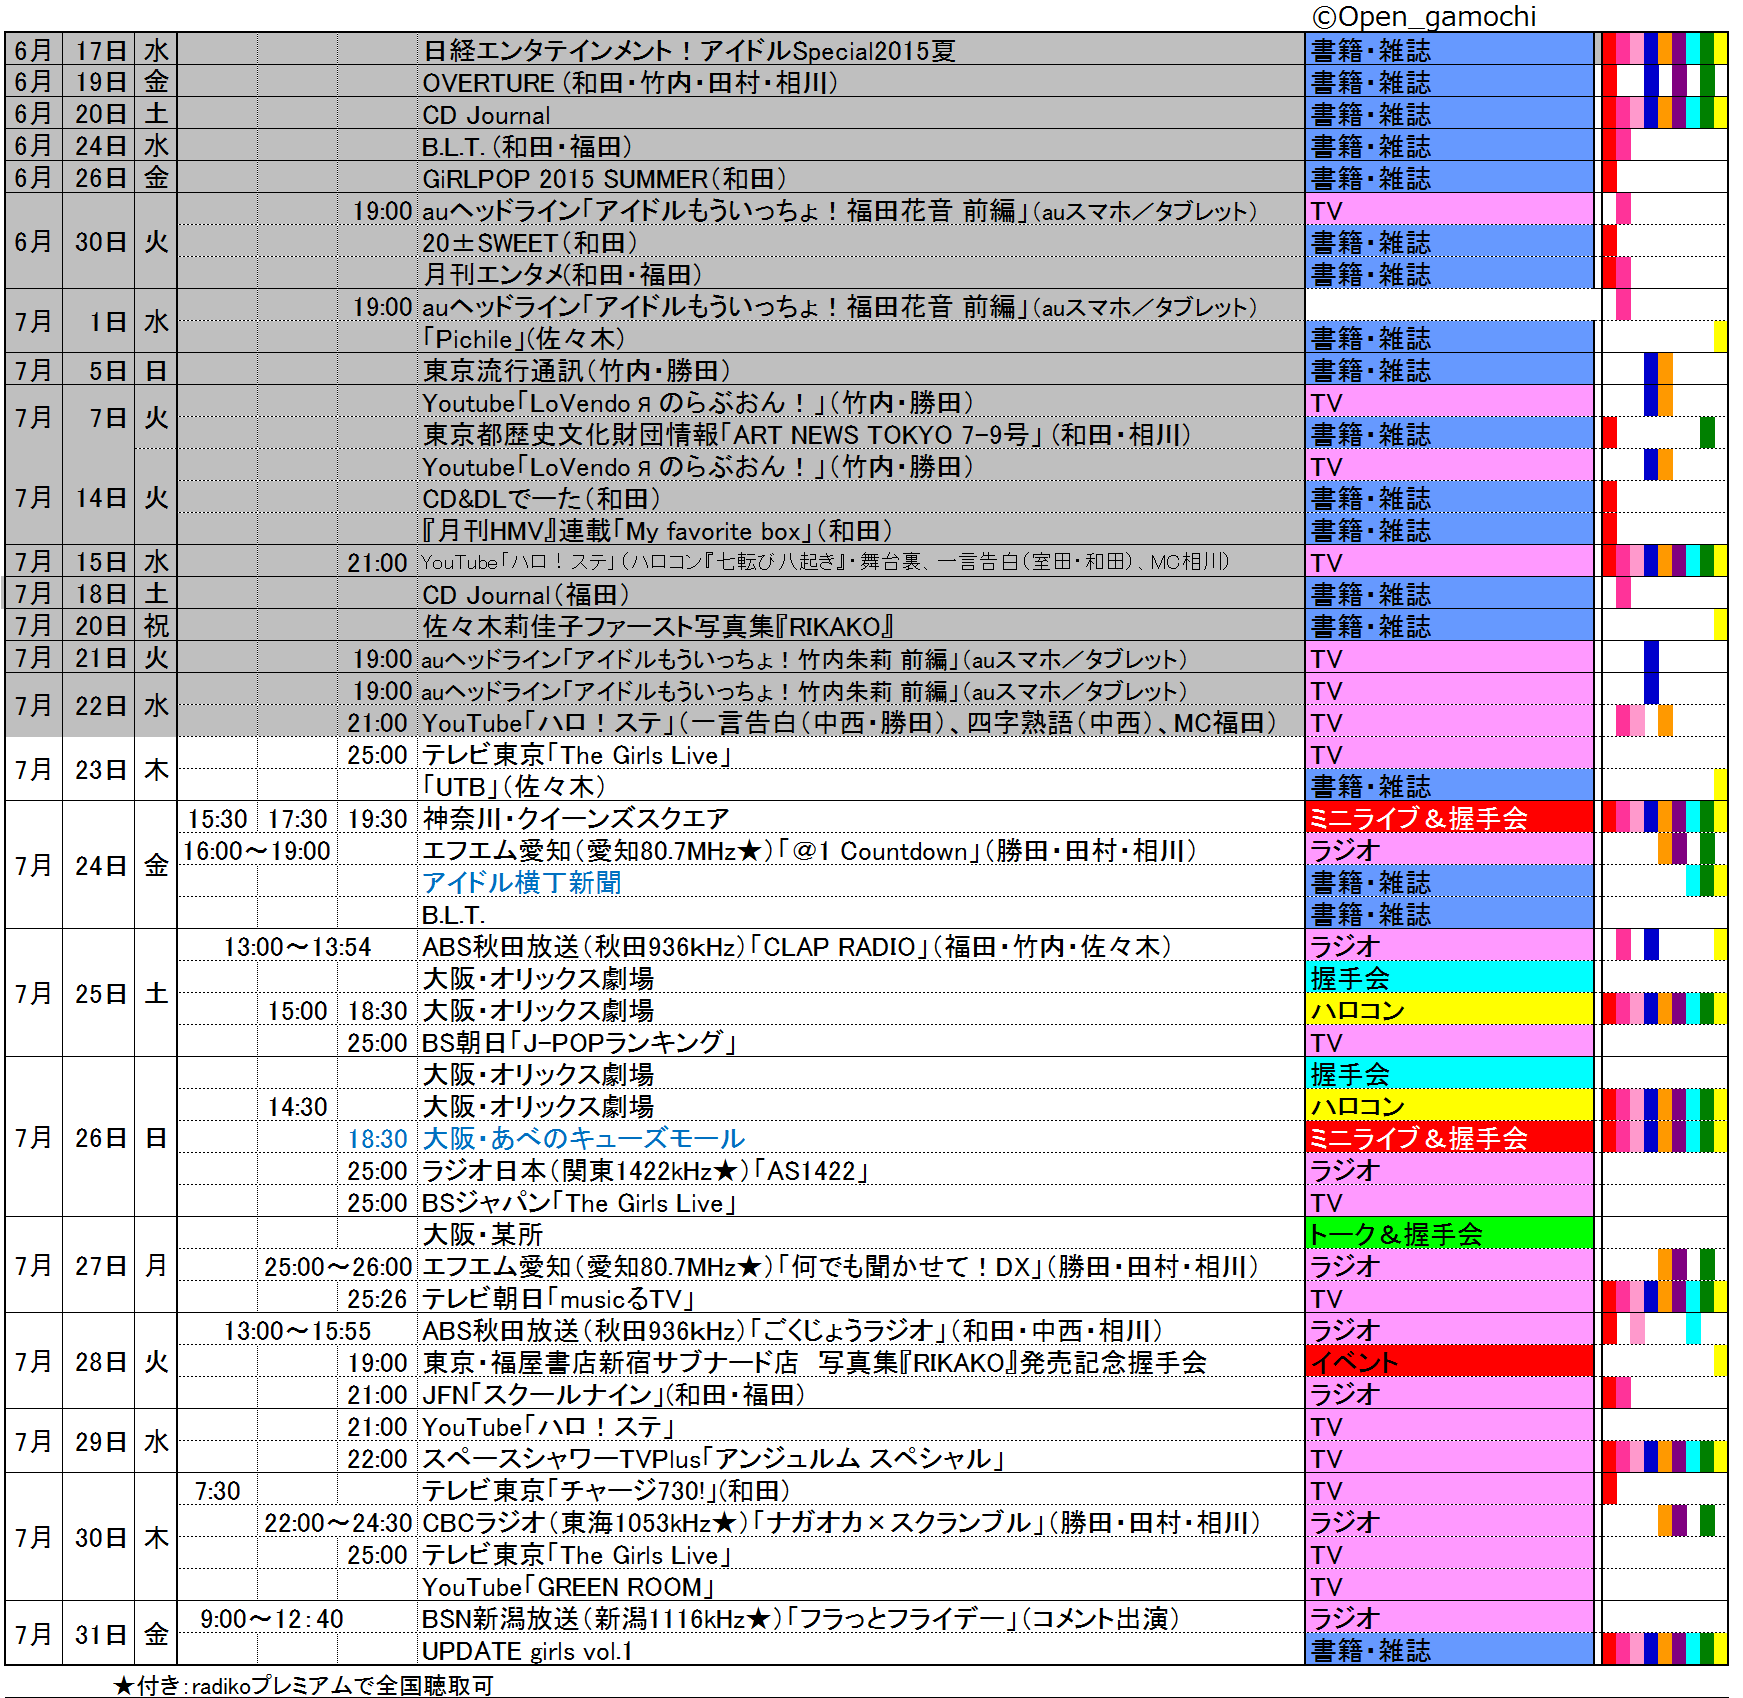Click the time cell 25:26

click(377, 1298)
